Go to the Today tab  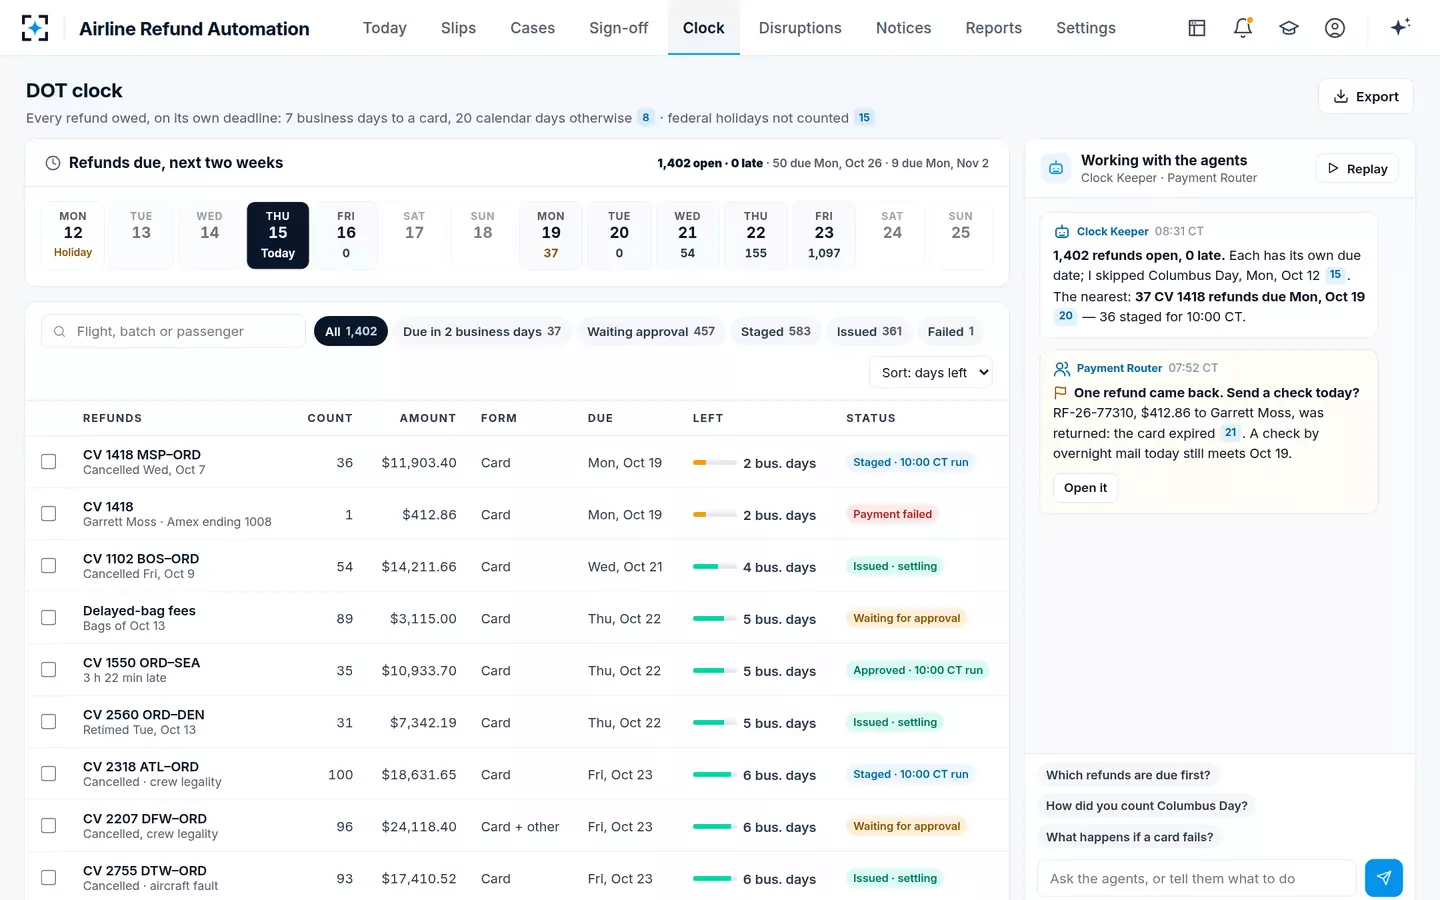coord(385,28)
